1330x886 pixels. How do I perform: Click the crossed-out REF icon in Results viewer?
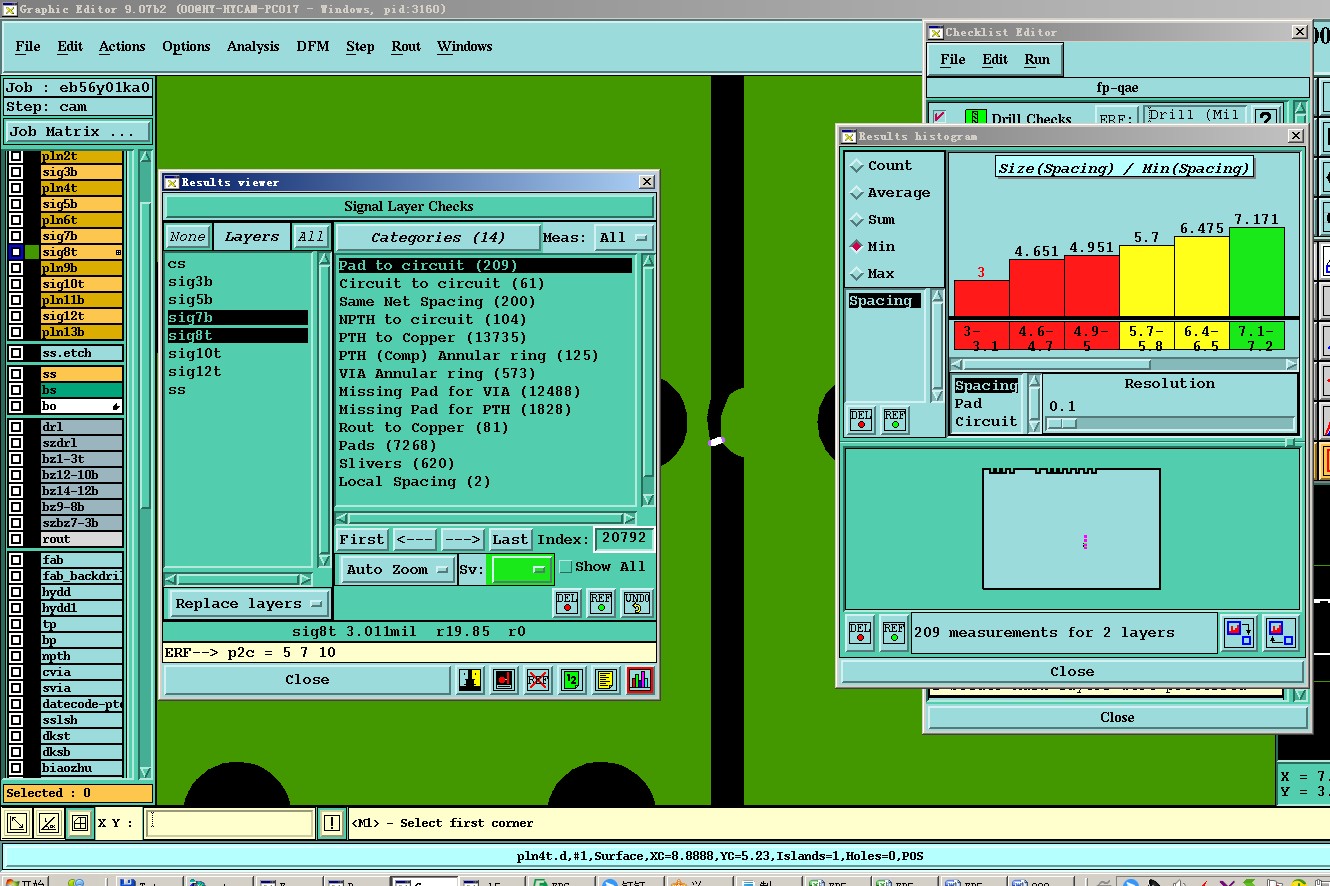click(x=538, y=680)
